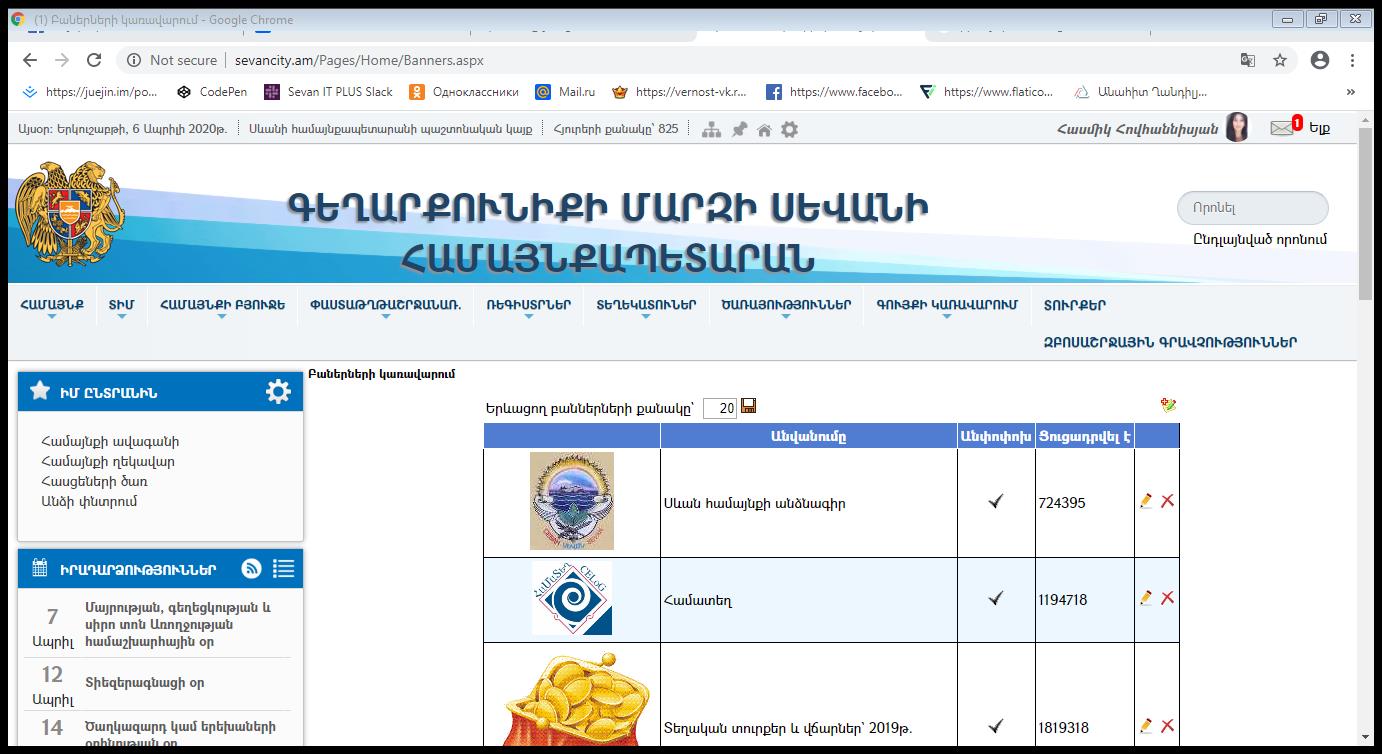The height and width of the screenshot is (754, 1382).
Task: Open the Տիեզերագնացի օր event
Action: pos(145,683)
